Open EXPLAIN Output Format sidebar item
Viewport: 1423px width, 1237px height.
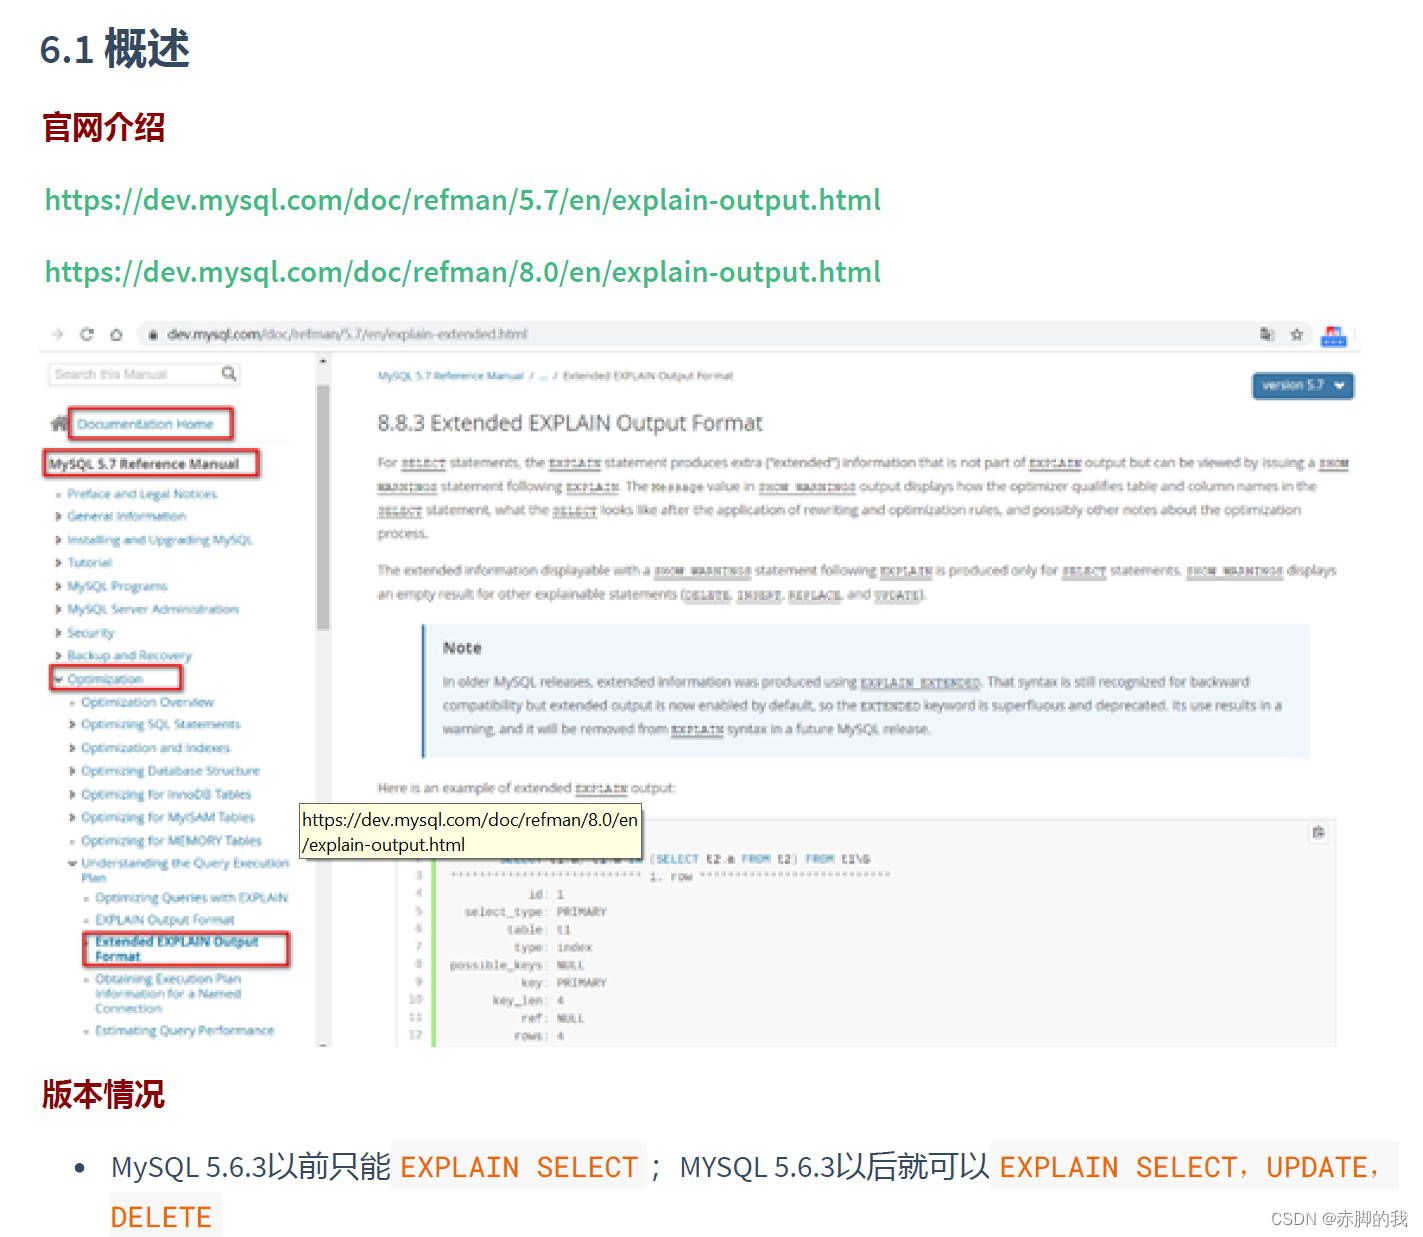pyautogui.click(x=165, y=920)
